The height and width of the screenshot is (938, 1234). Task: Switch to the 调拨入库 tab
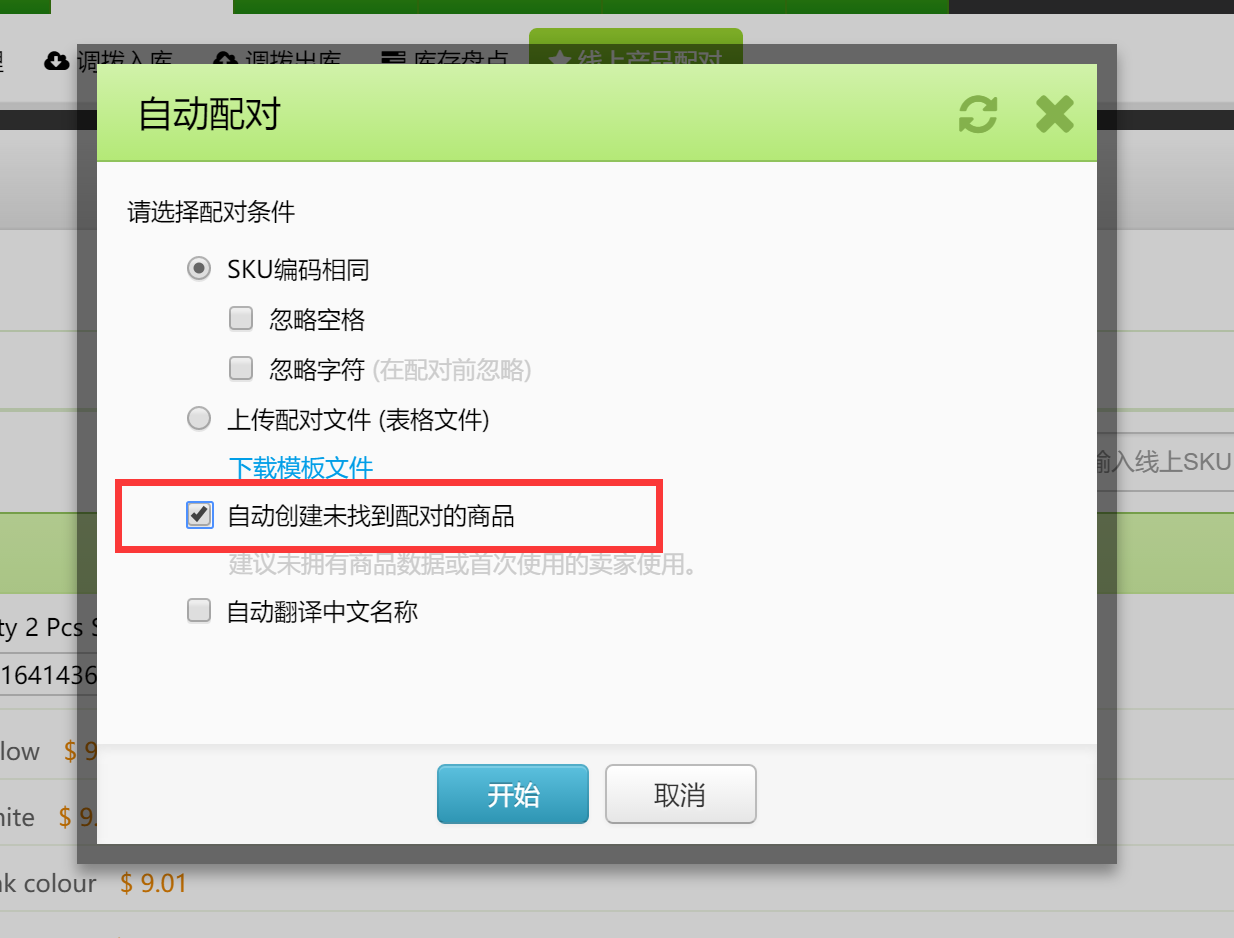(109, 61)
